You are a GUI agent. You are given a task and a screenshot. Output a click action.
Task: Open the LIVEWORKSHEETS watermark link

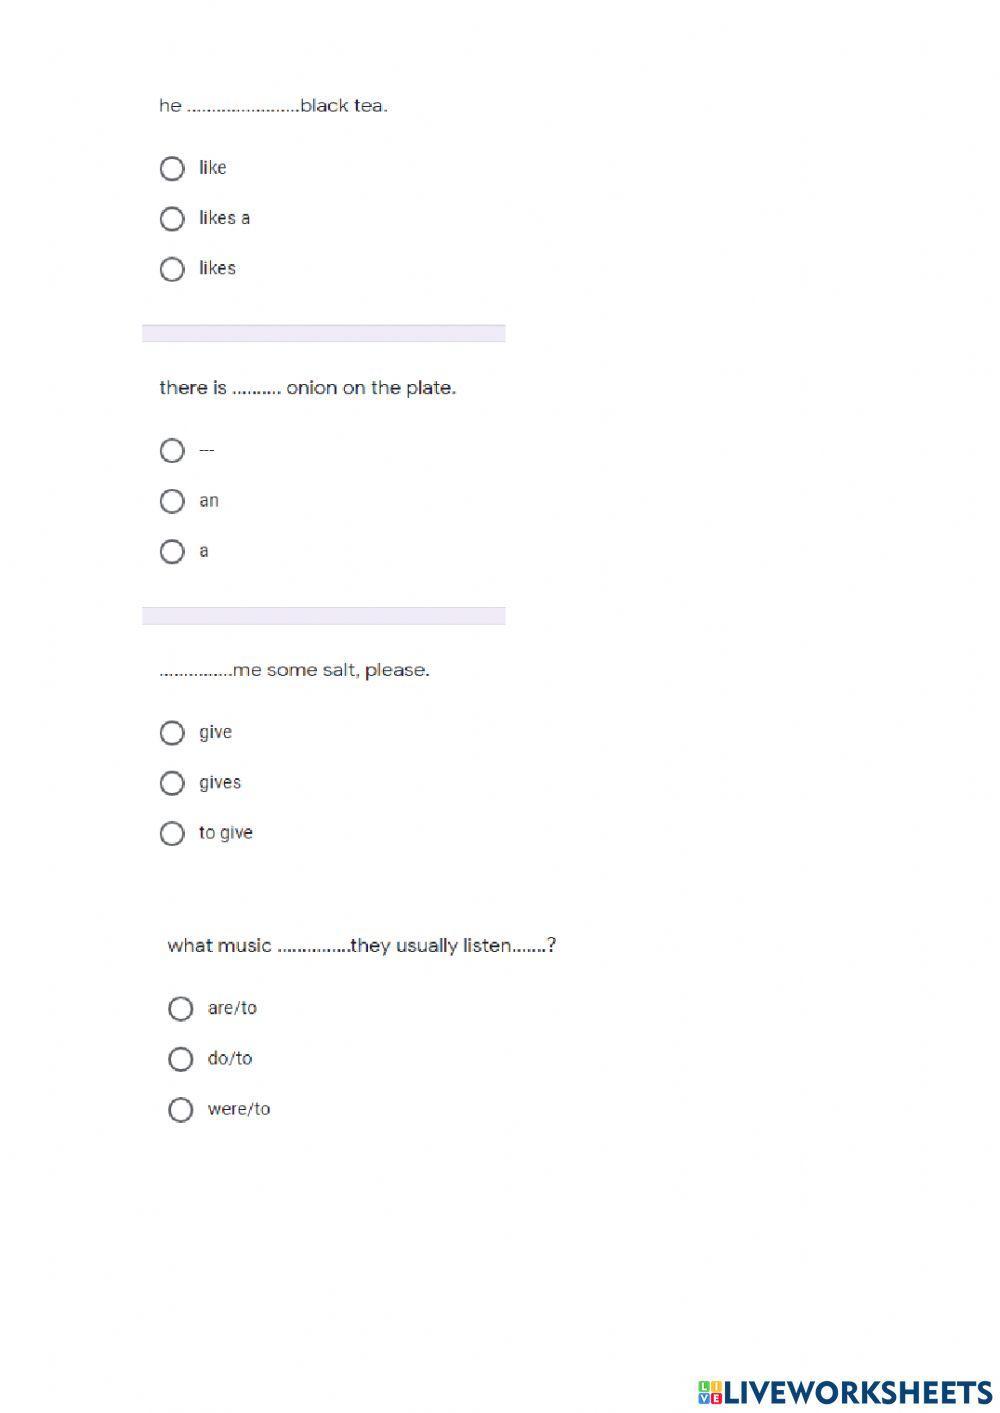pos(857,1391)
